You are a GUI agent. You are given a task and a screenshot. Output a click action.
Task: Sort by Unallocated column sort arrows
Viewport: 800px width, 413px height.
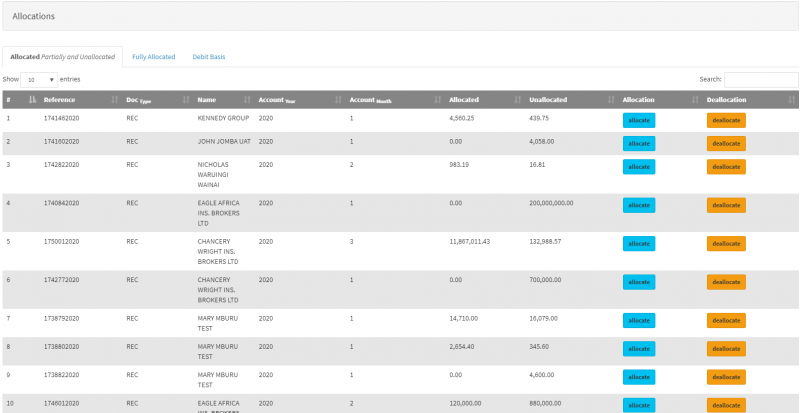pyautogui.click(x=611, y=100)
